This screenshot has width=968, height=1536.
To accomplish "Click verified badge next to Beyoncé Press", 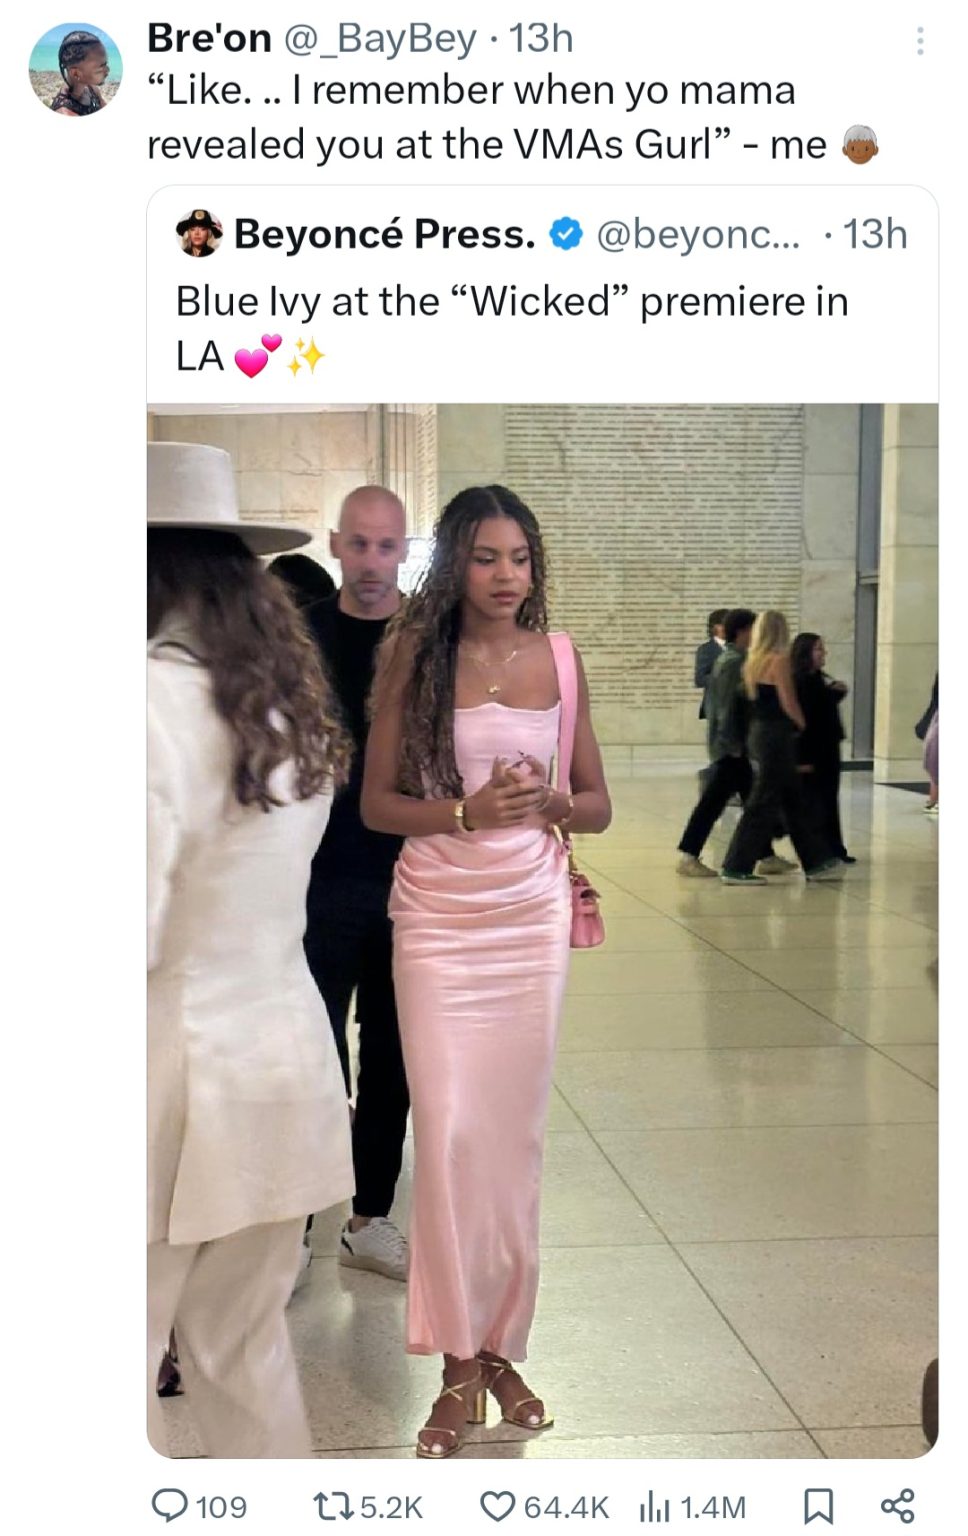I will pos(566,234).
